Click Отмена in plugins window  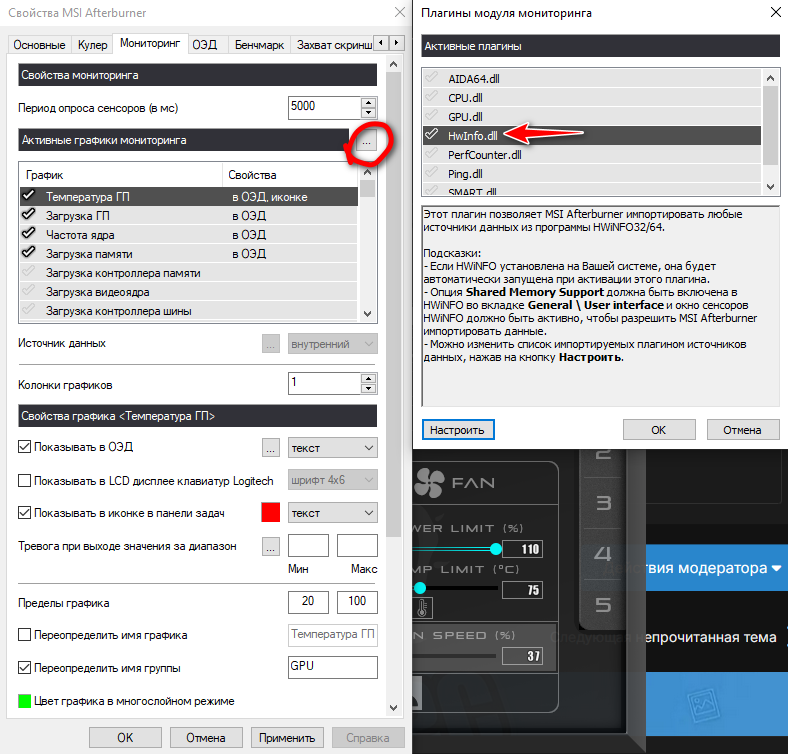[743, 430]
